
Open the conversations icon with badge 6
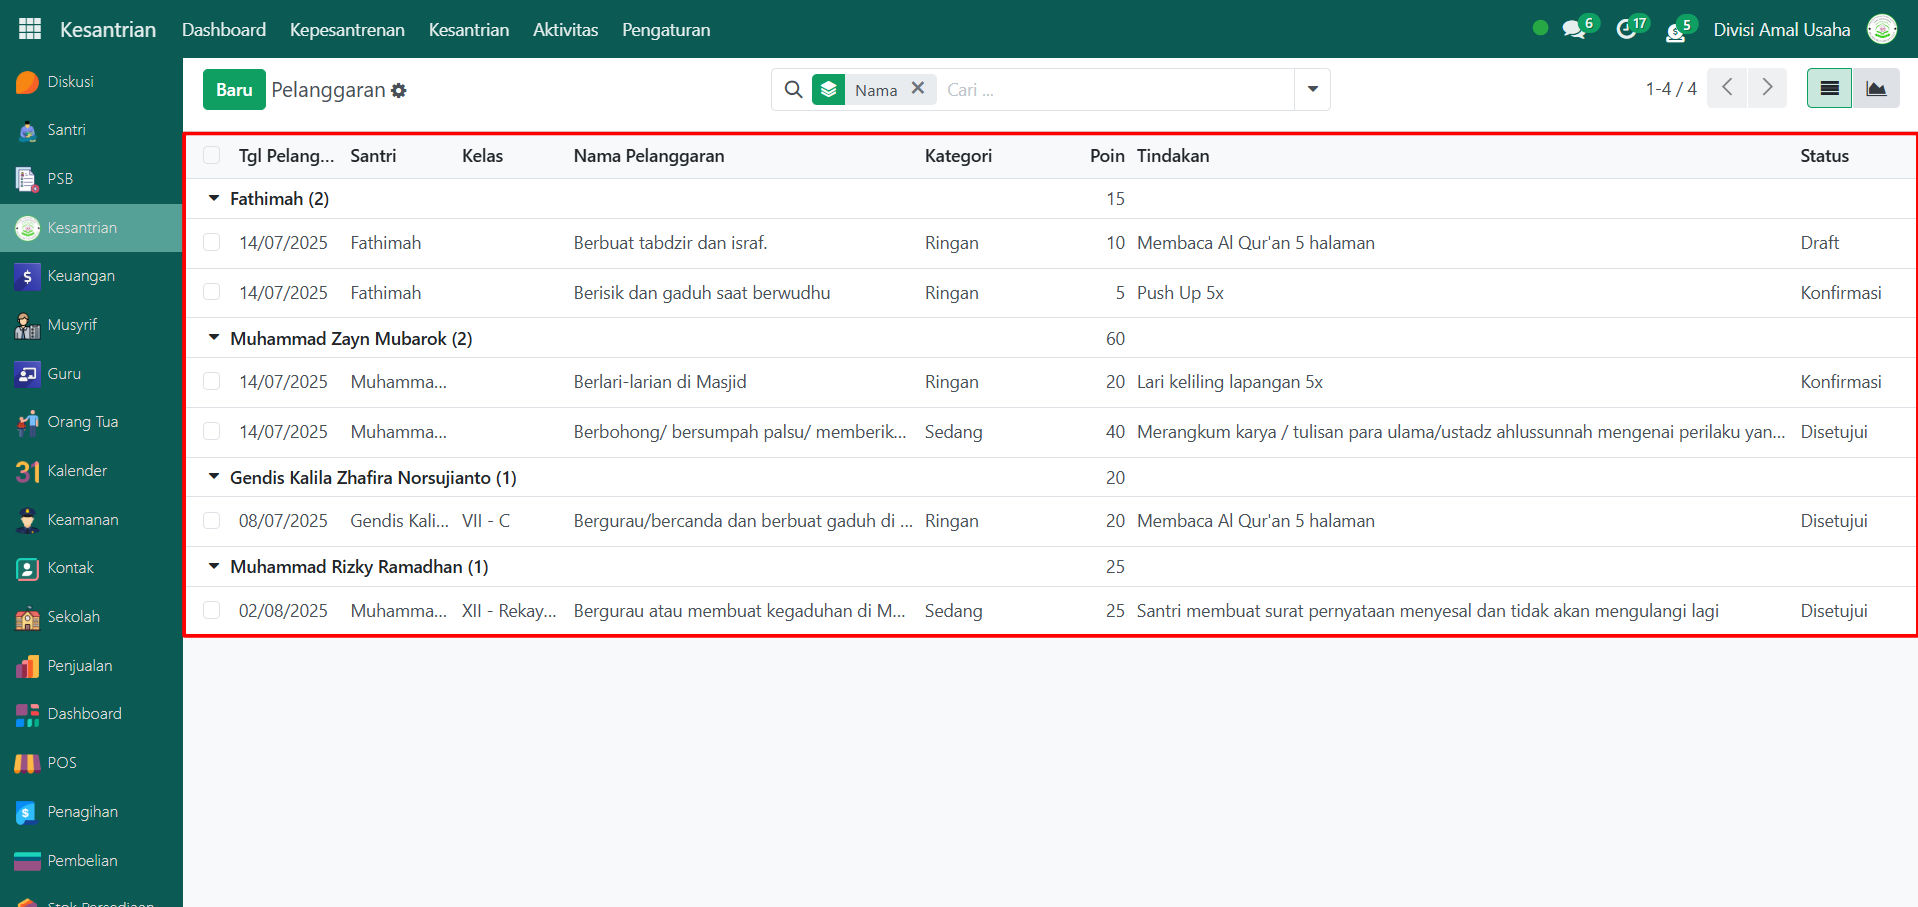click(1575, 29)
